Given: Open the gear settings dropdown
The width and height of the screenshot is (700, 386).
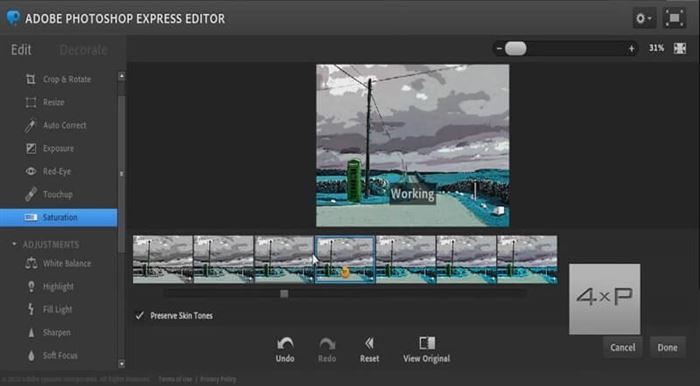Looking at the screenshot, I should point(644,18).
